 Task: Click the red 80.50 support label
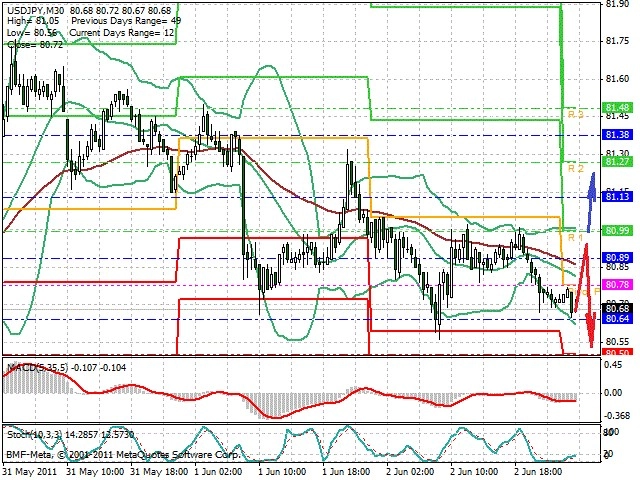[617, 352]
